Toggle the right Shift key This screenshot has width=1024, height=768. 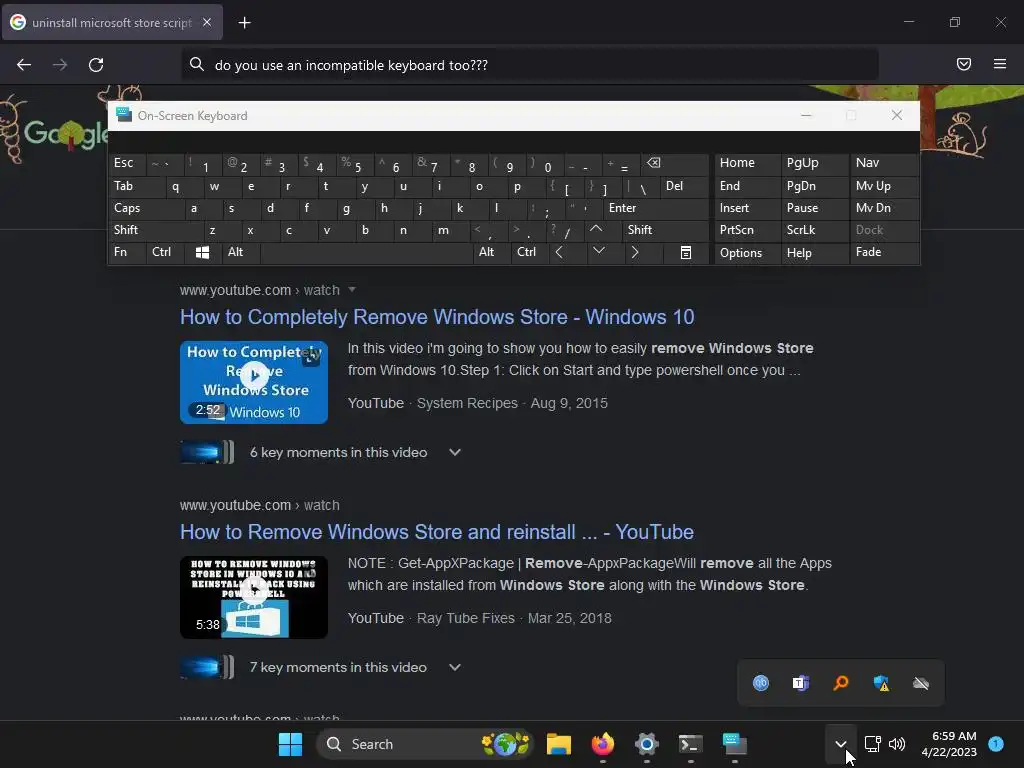point(665,230)
